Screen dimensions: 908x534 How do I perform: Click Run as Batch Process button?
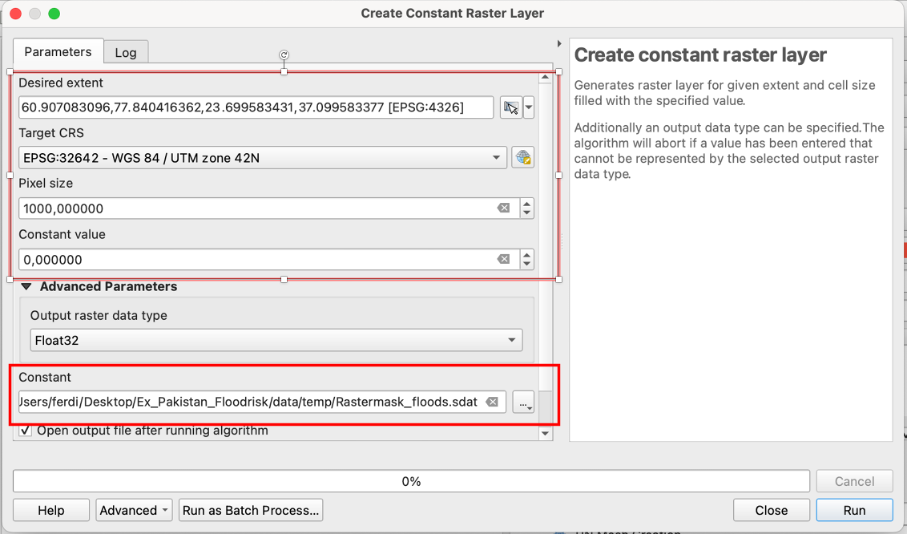251,510
